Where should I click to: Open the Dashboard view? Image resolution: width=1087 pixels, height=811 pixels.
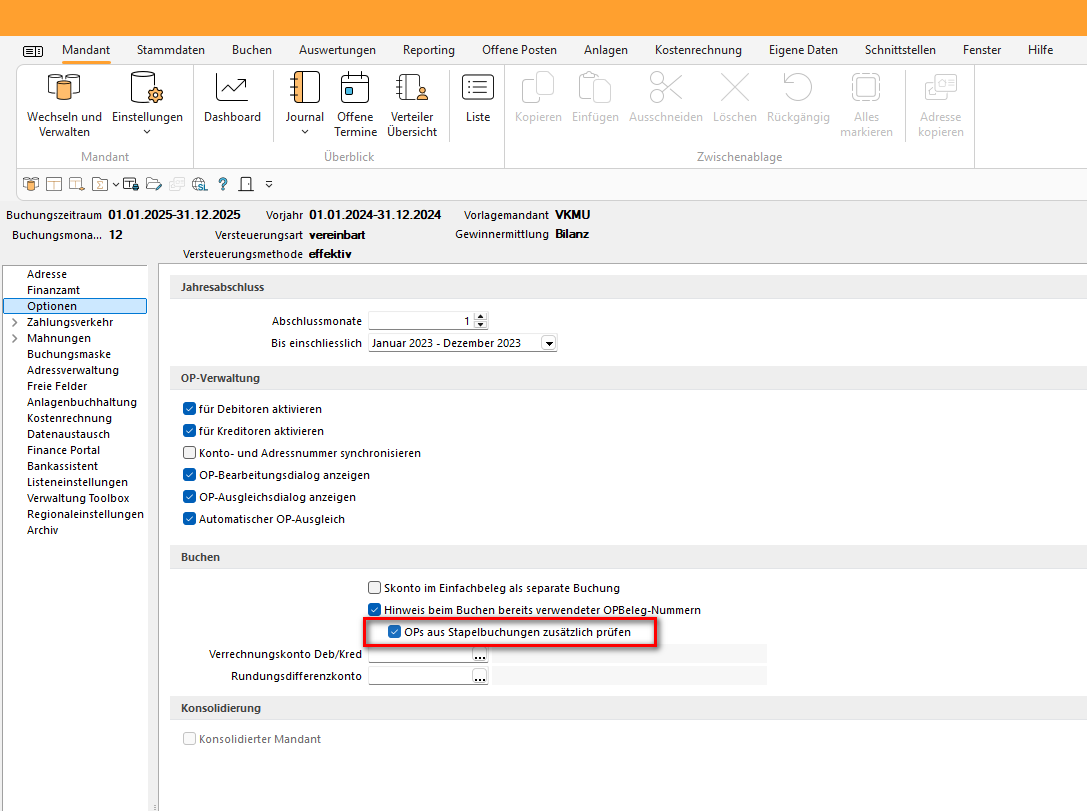coord(232,100)
